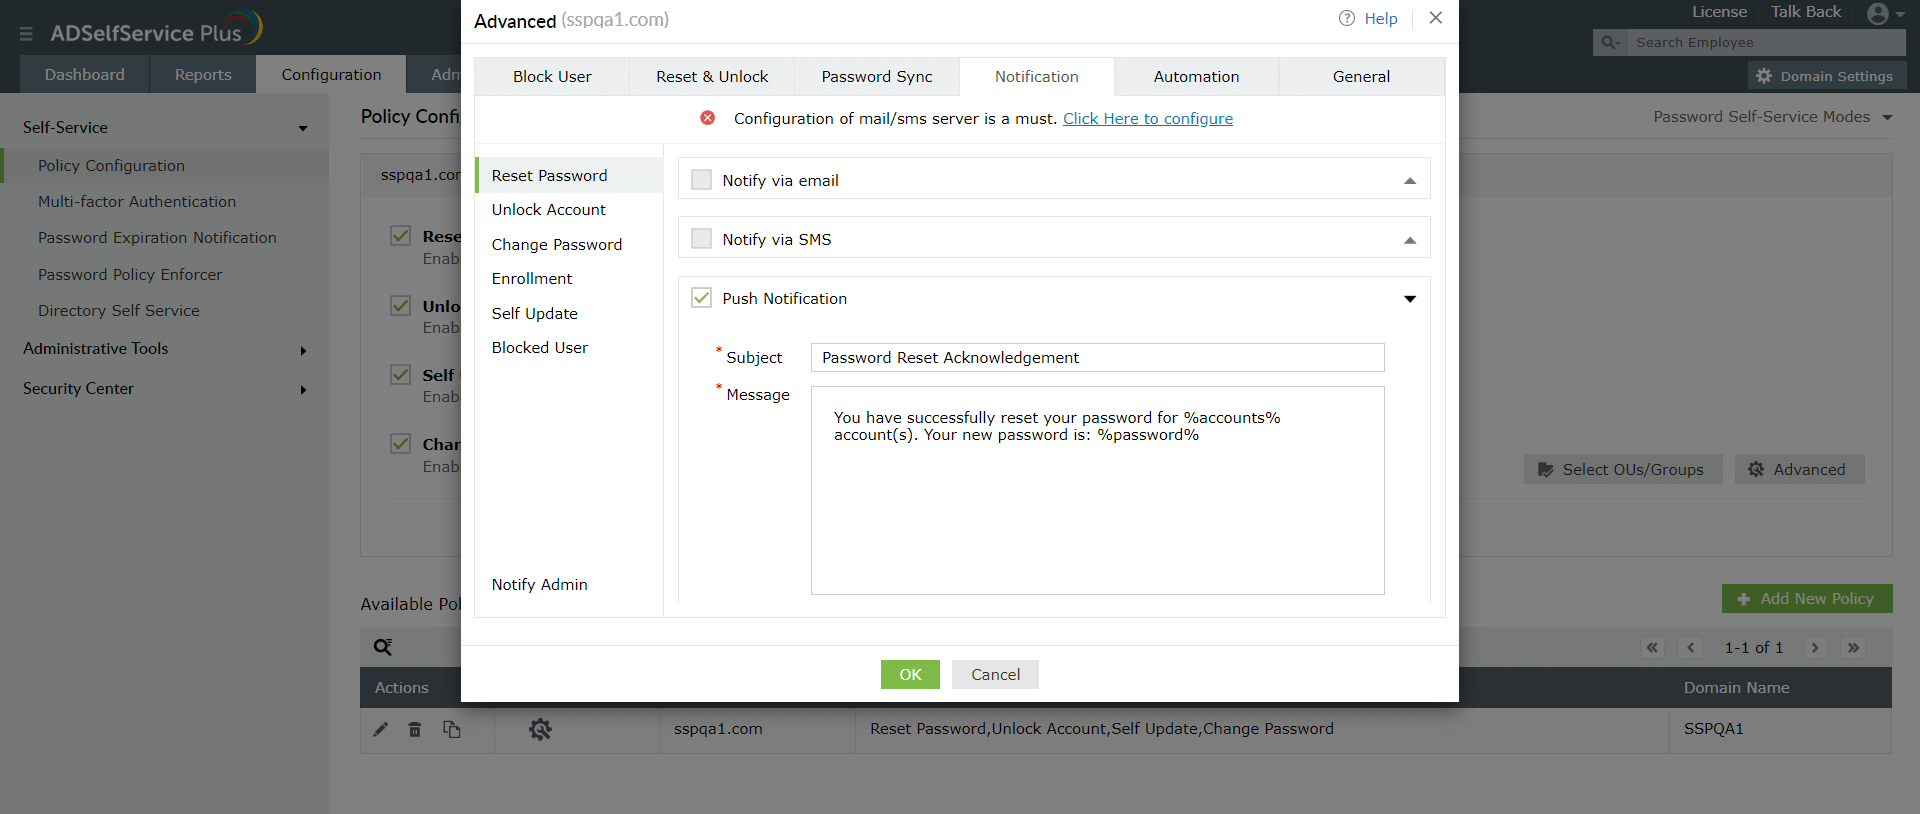Switch to the Automation tab
This screenshot has height=814, width=1920.
(1196, 77)
